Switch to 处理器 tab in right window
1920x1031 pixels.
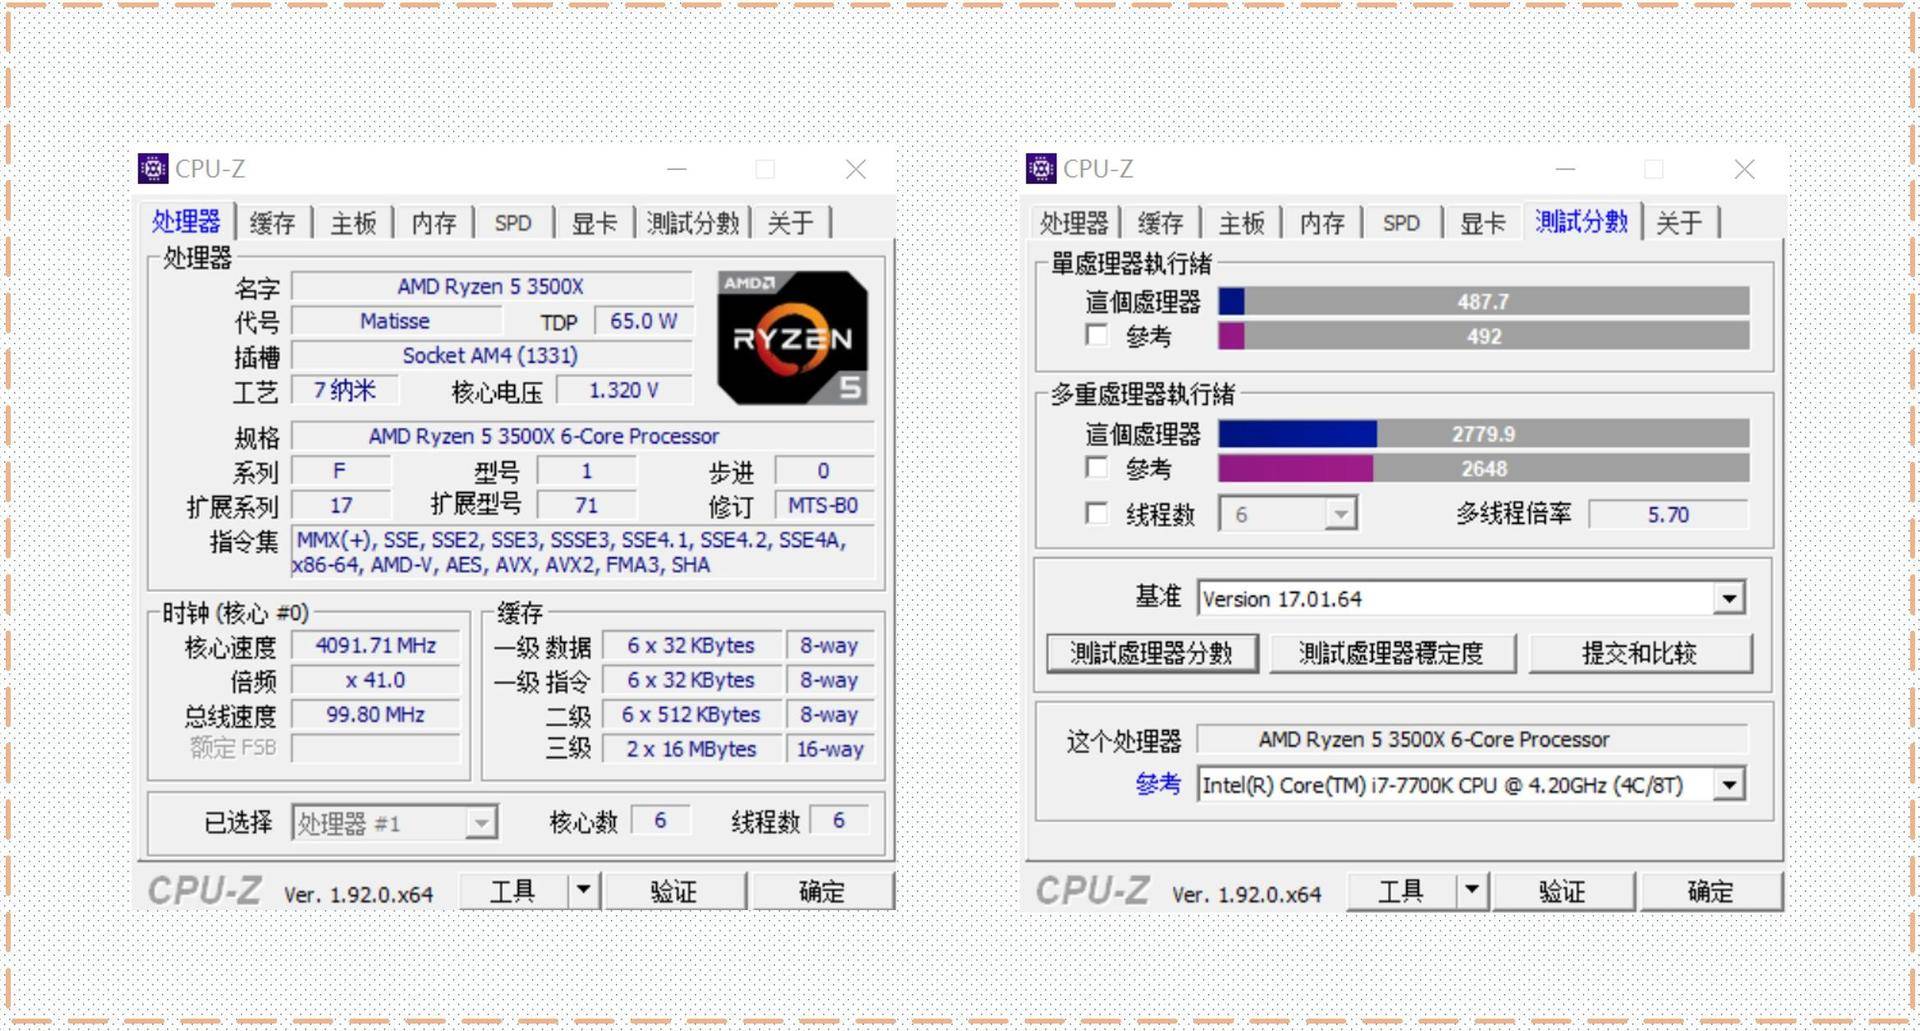[1074, 223]
